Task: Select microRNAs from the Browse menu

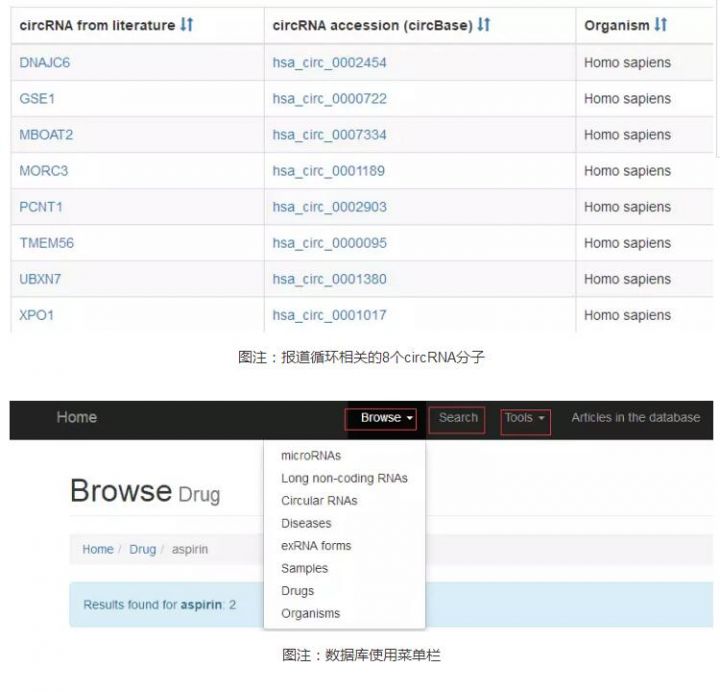Action: coord(311,456)
